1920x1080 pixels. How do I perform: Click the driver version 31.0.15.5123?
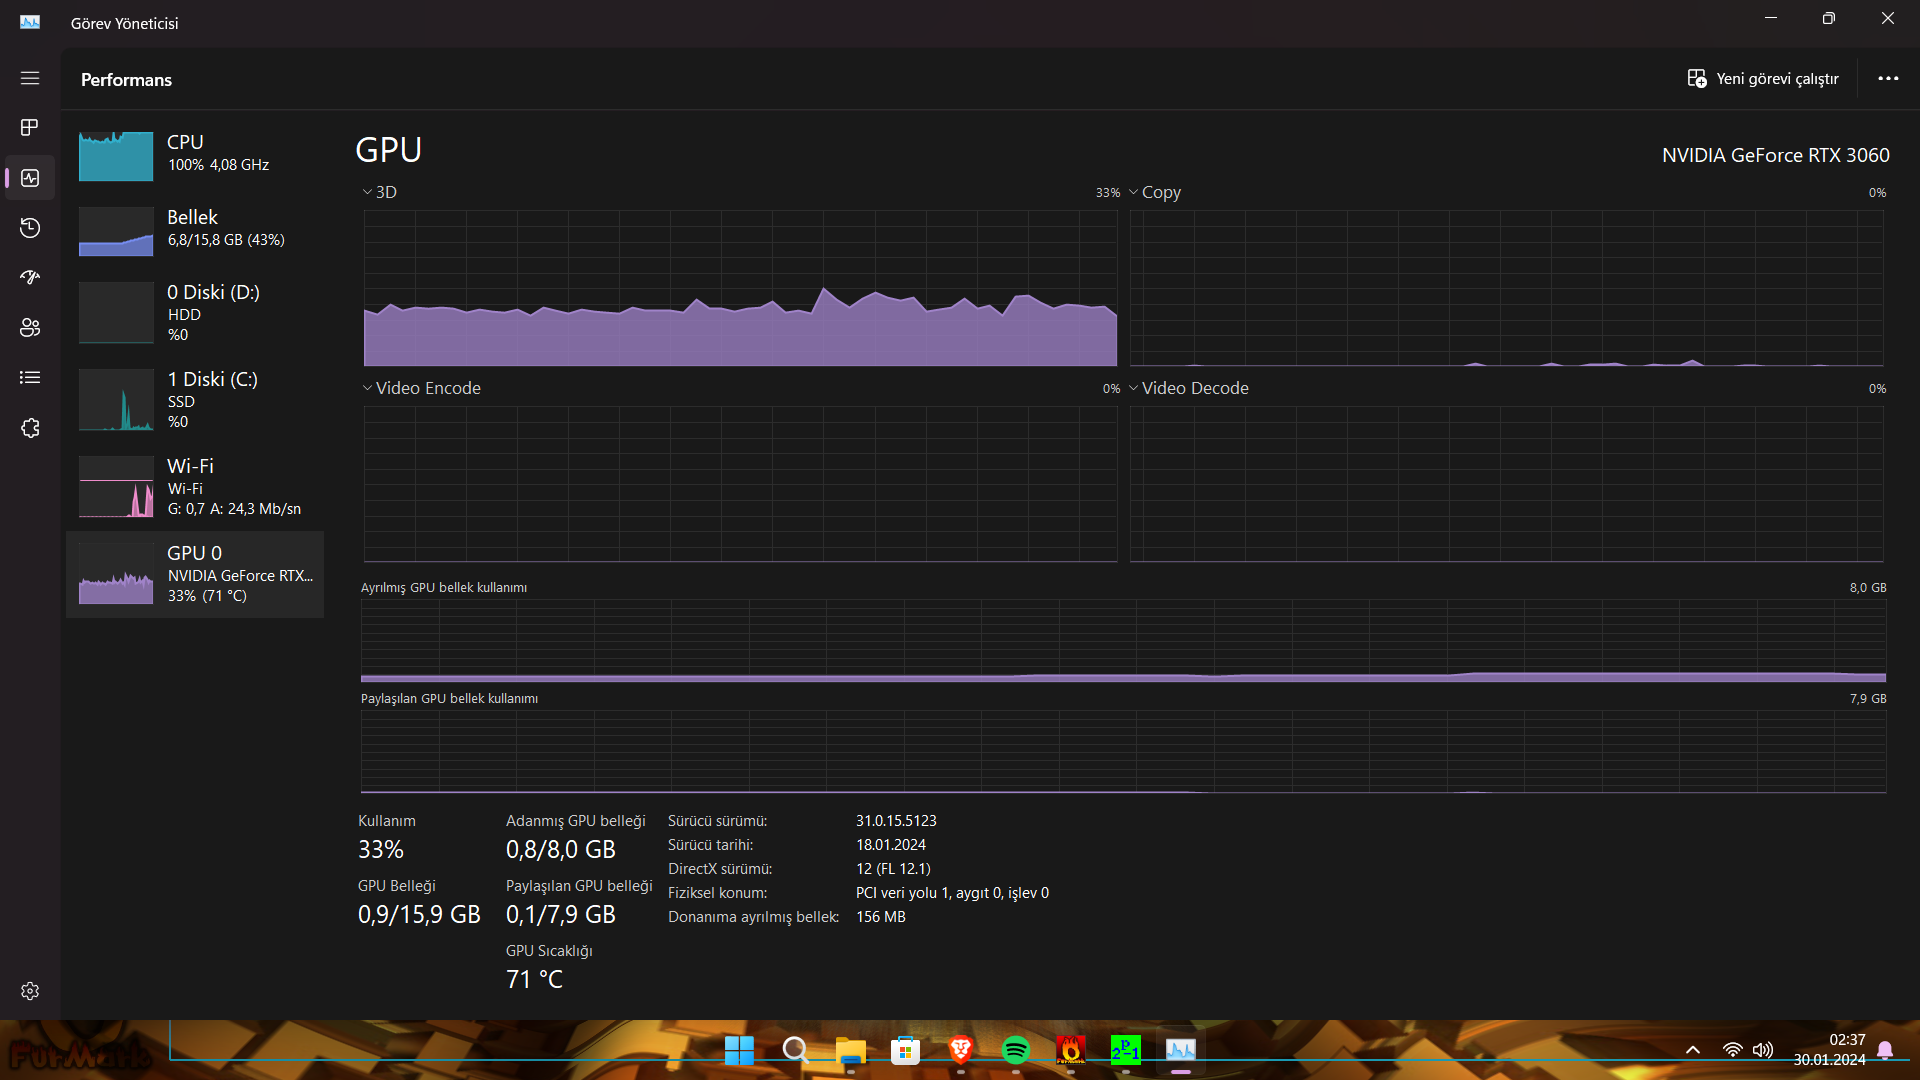pos(896,821)
